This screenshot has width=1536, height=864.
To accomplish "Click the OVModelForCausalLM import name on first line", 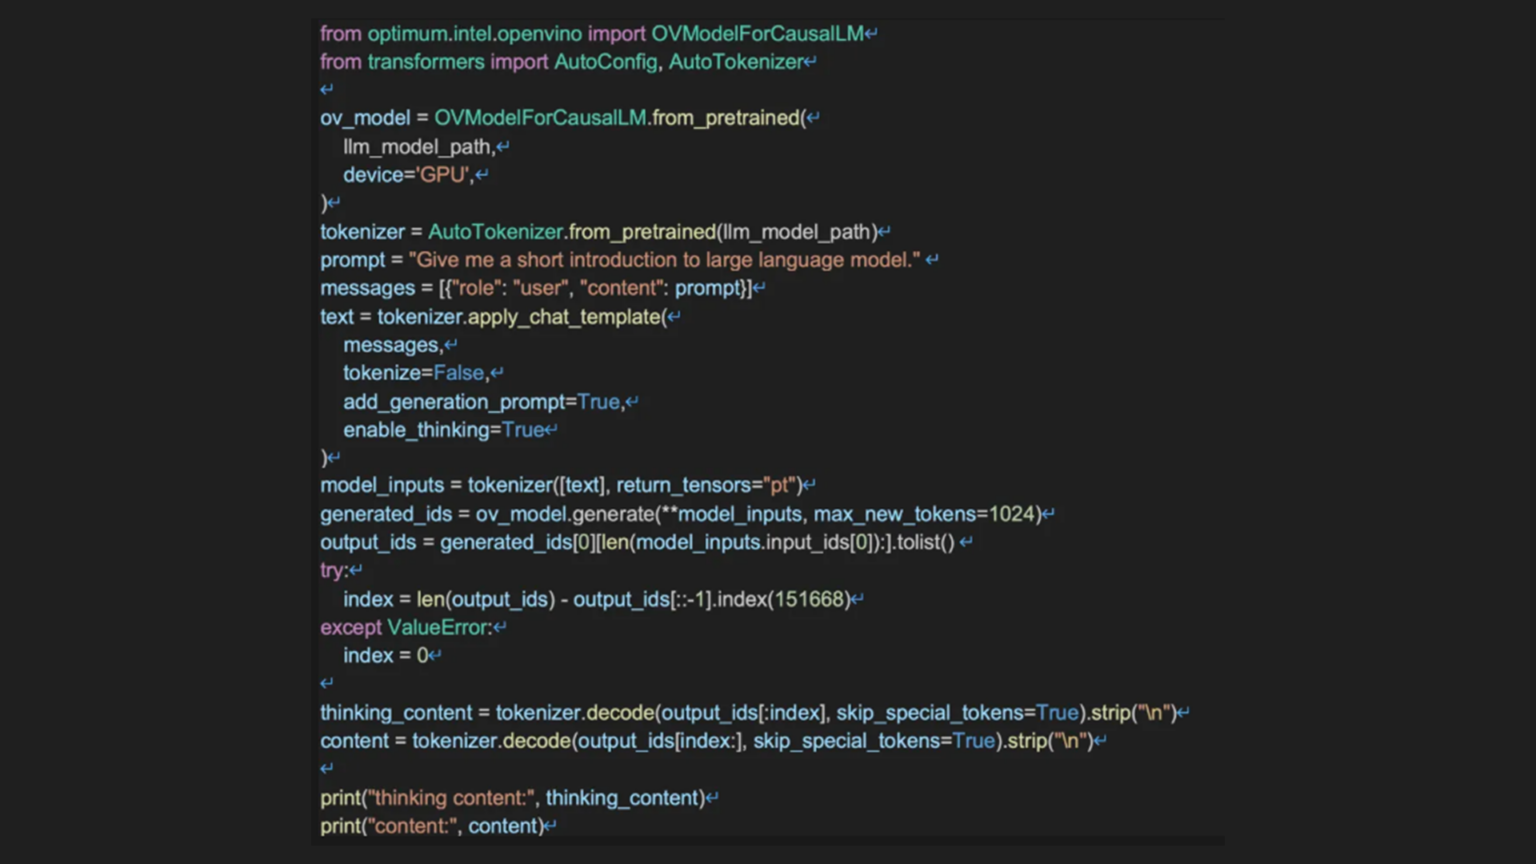I will coord(757,34).
